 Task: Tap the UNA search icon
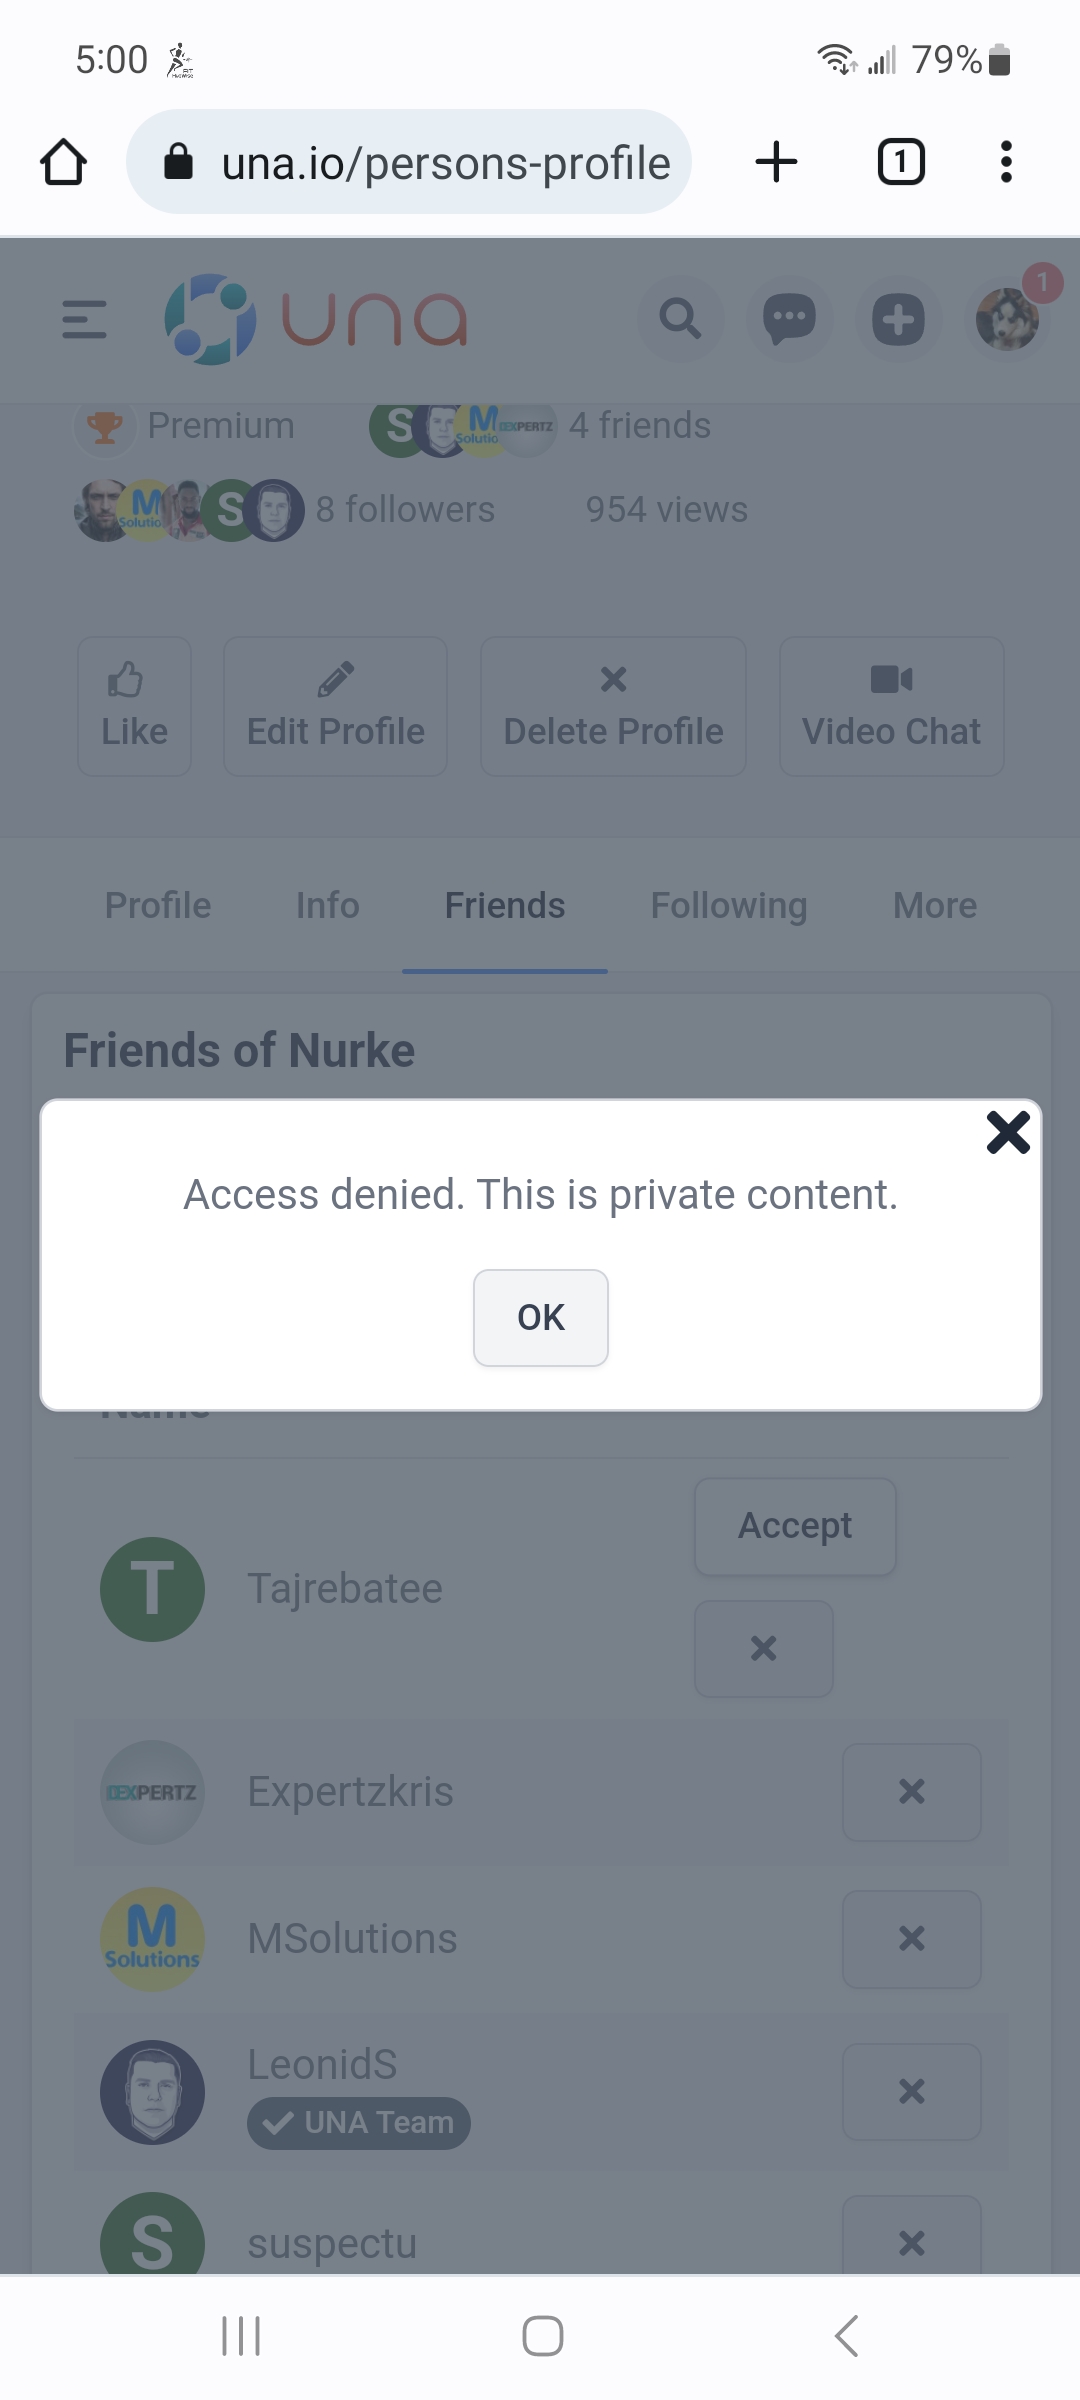click(680, 320)
